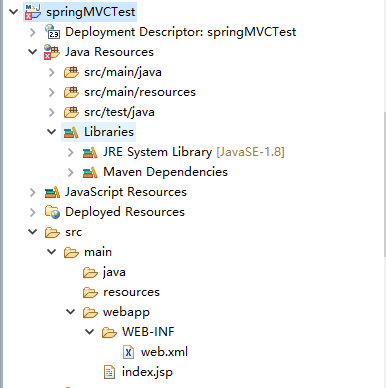Click the vertical scrollbar of the explorer
This screenshot has height=388, width=386.
384,184
